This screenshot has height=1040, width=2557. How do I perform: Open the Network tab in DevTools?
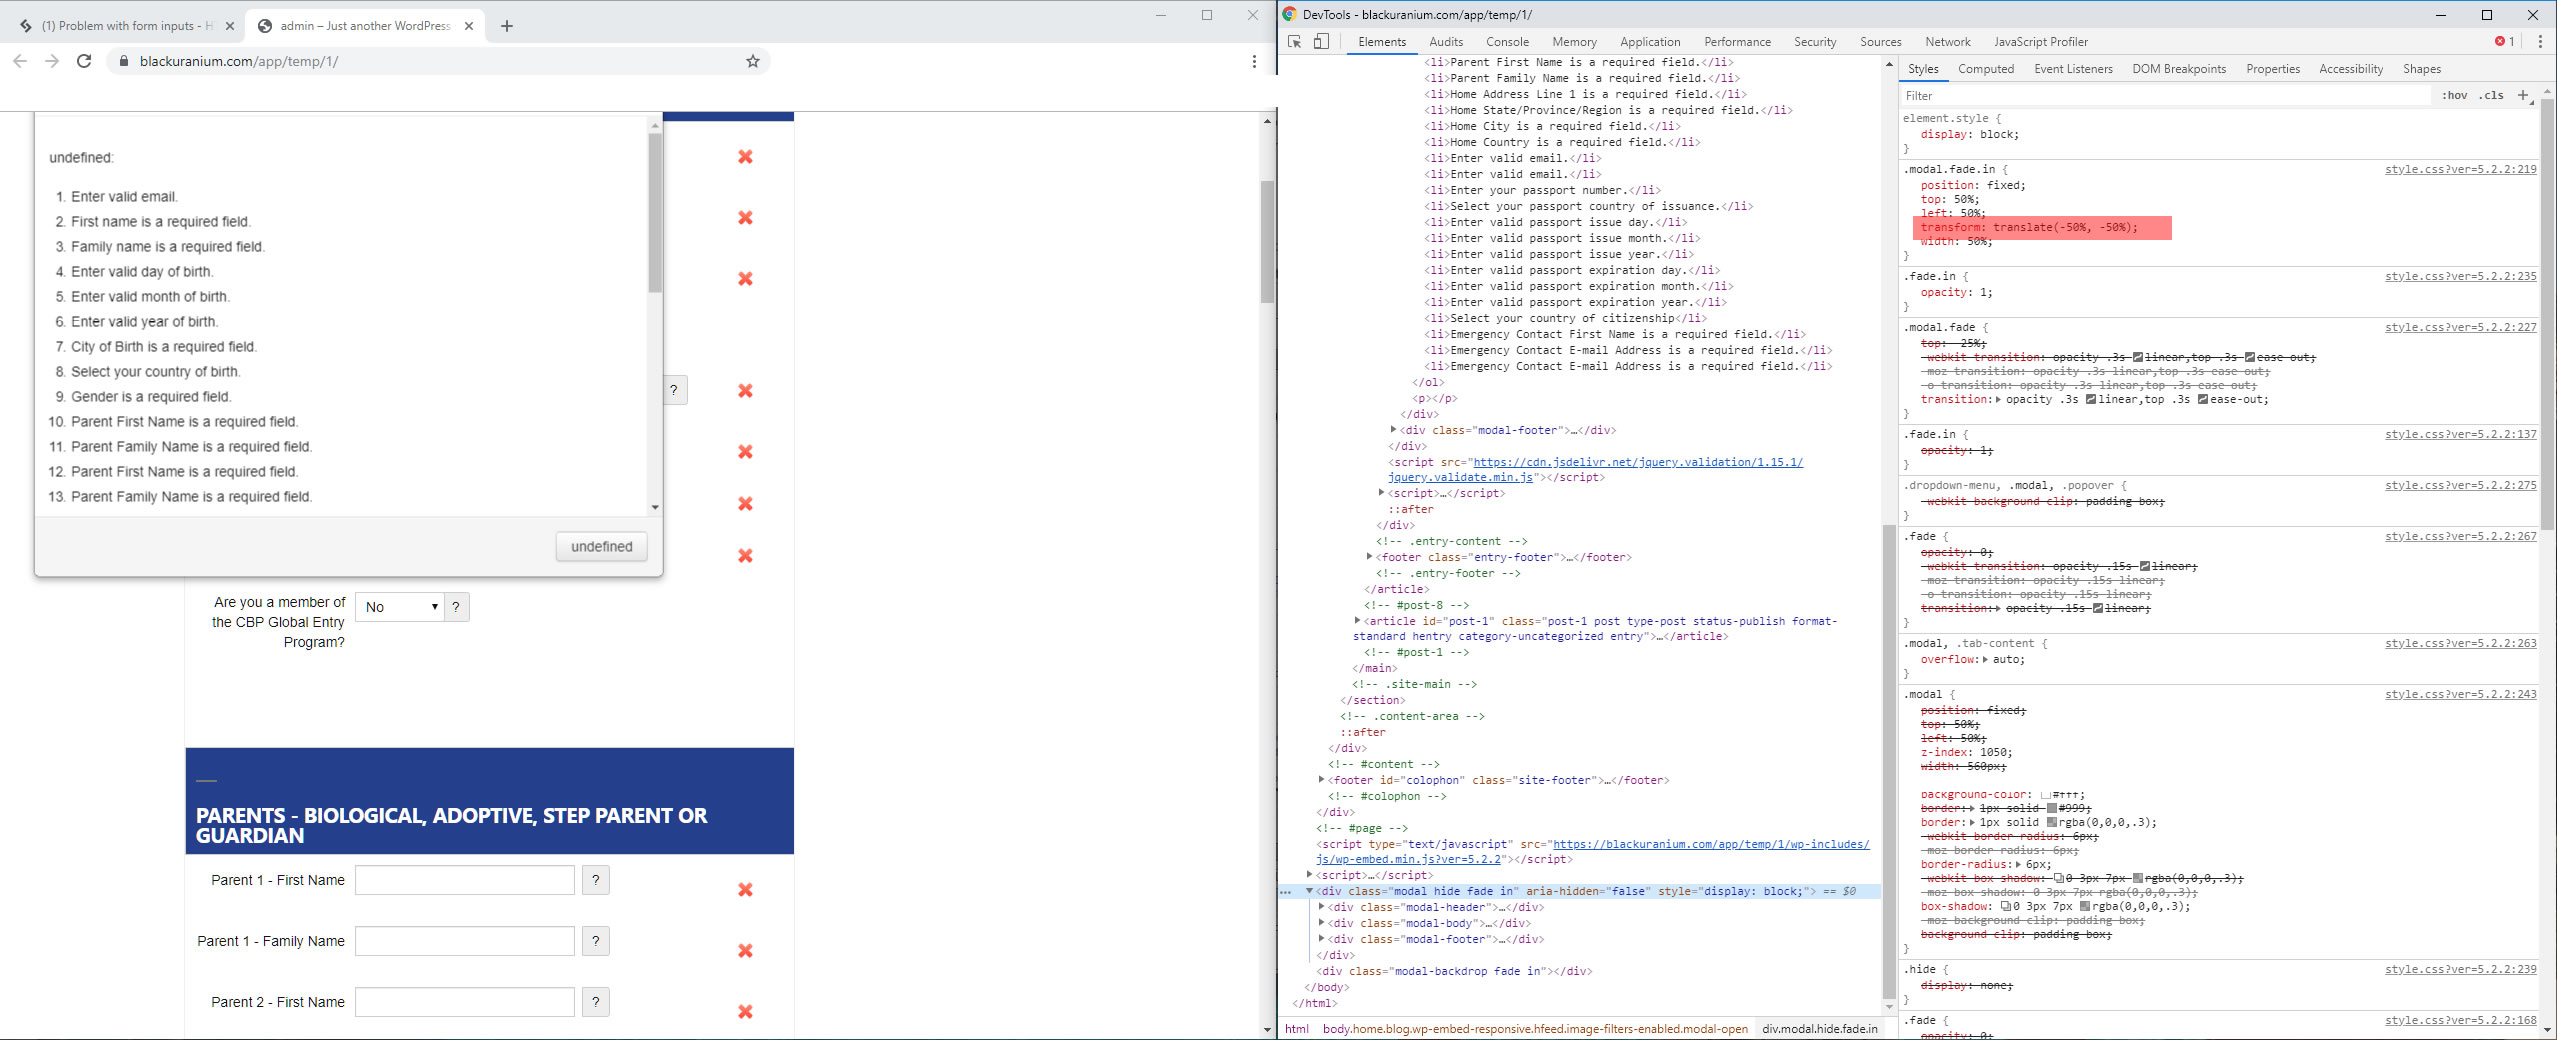pyautogui.click(x=1947, y=41)
